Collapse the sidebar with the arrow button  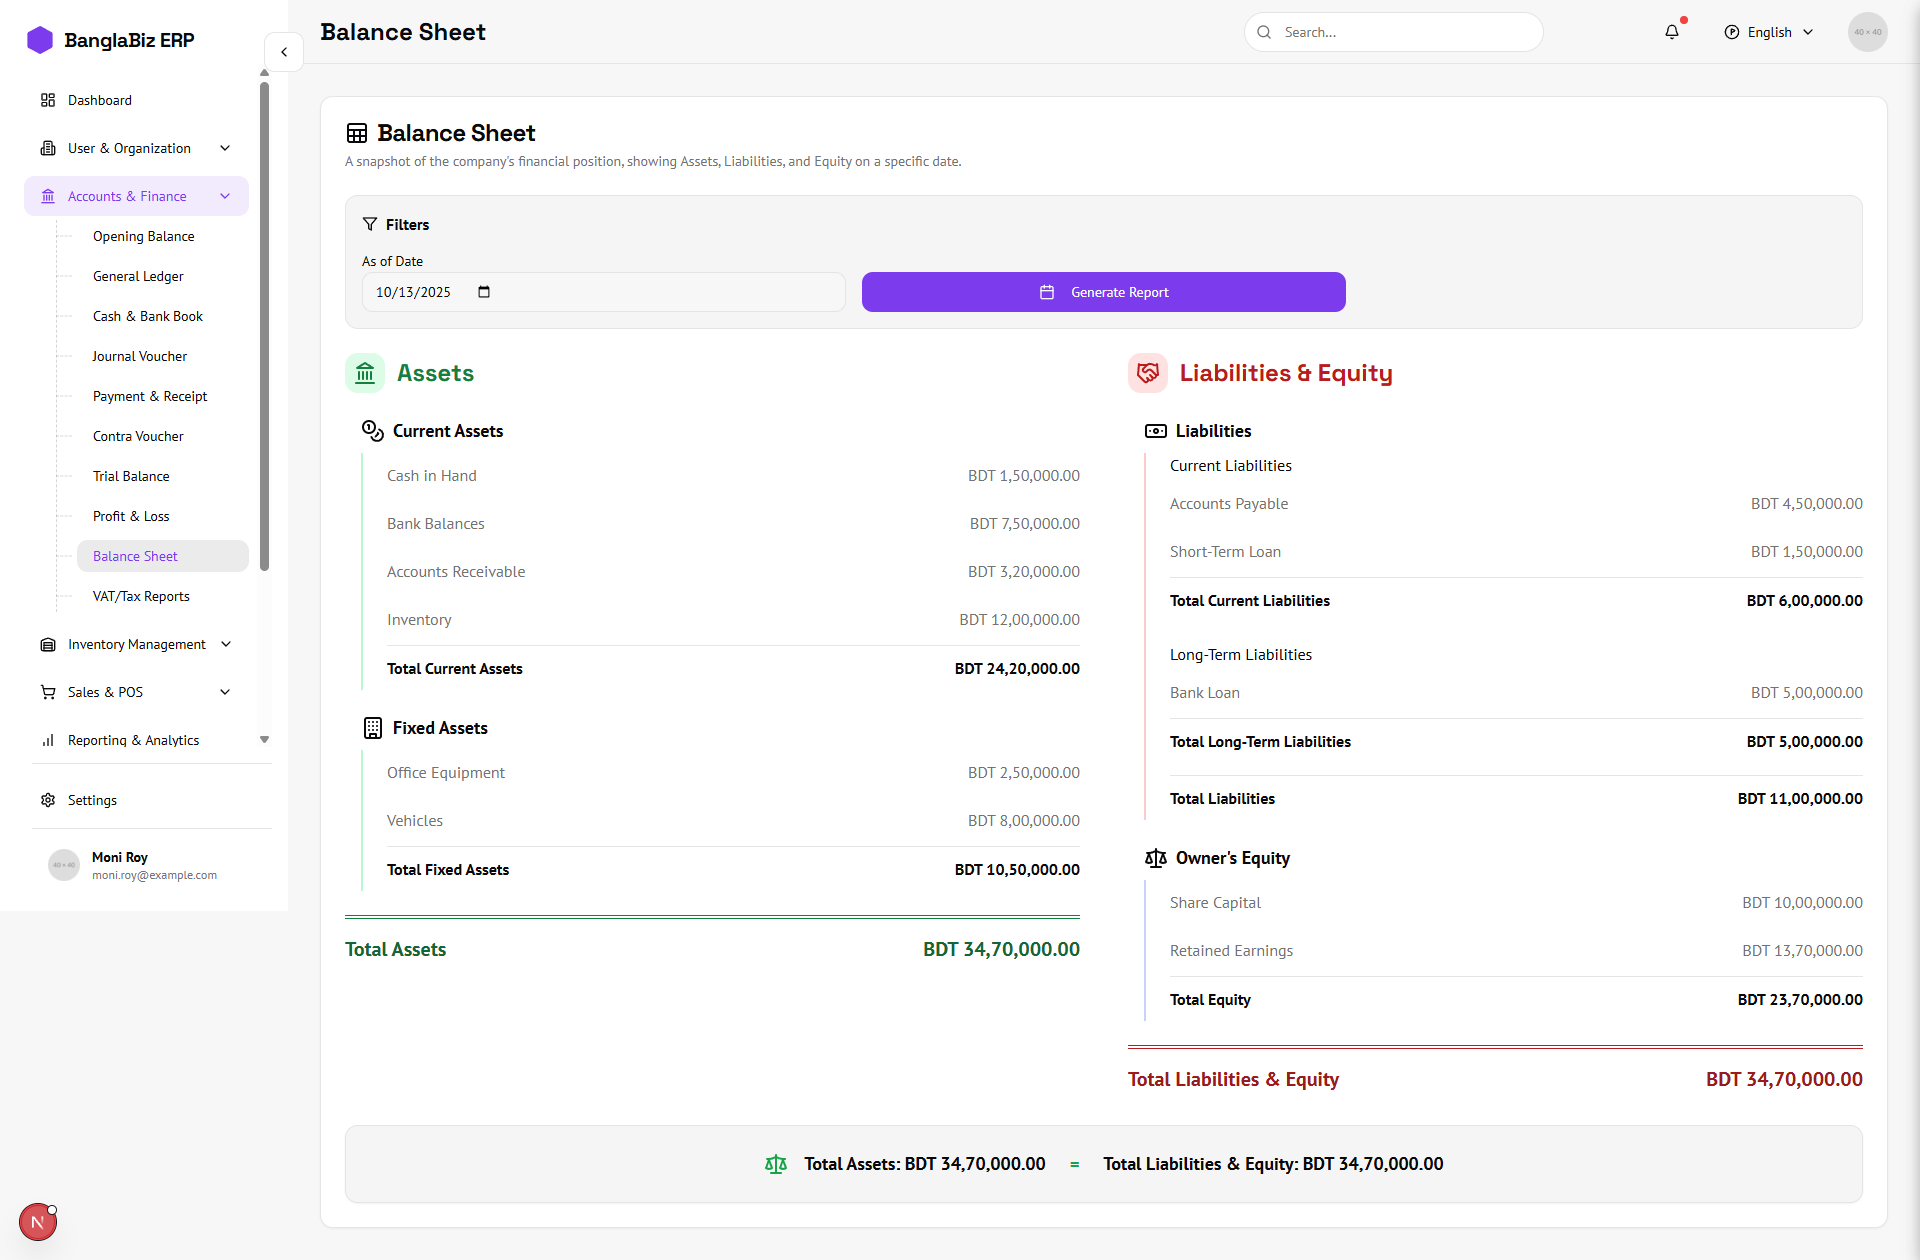click(284, 52)
